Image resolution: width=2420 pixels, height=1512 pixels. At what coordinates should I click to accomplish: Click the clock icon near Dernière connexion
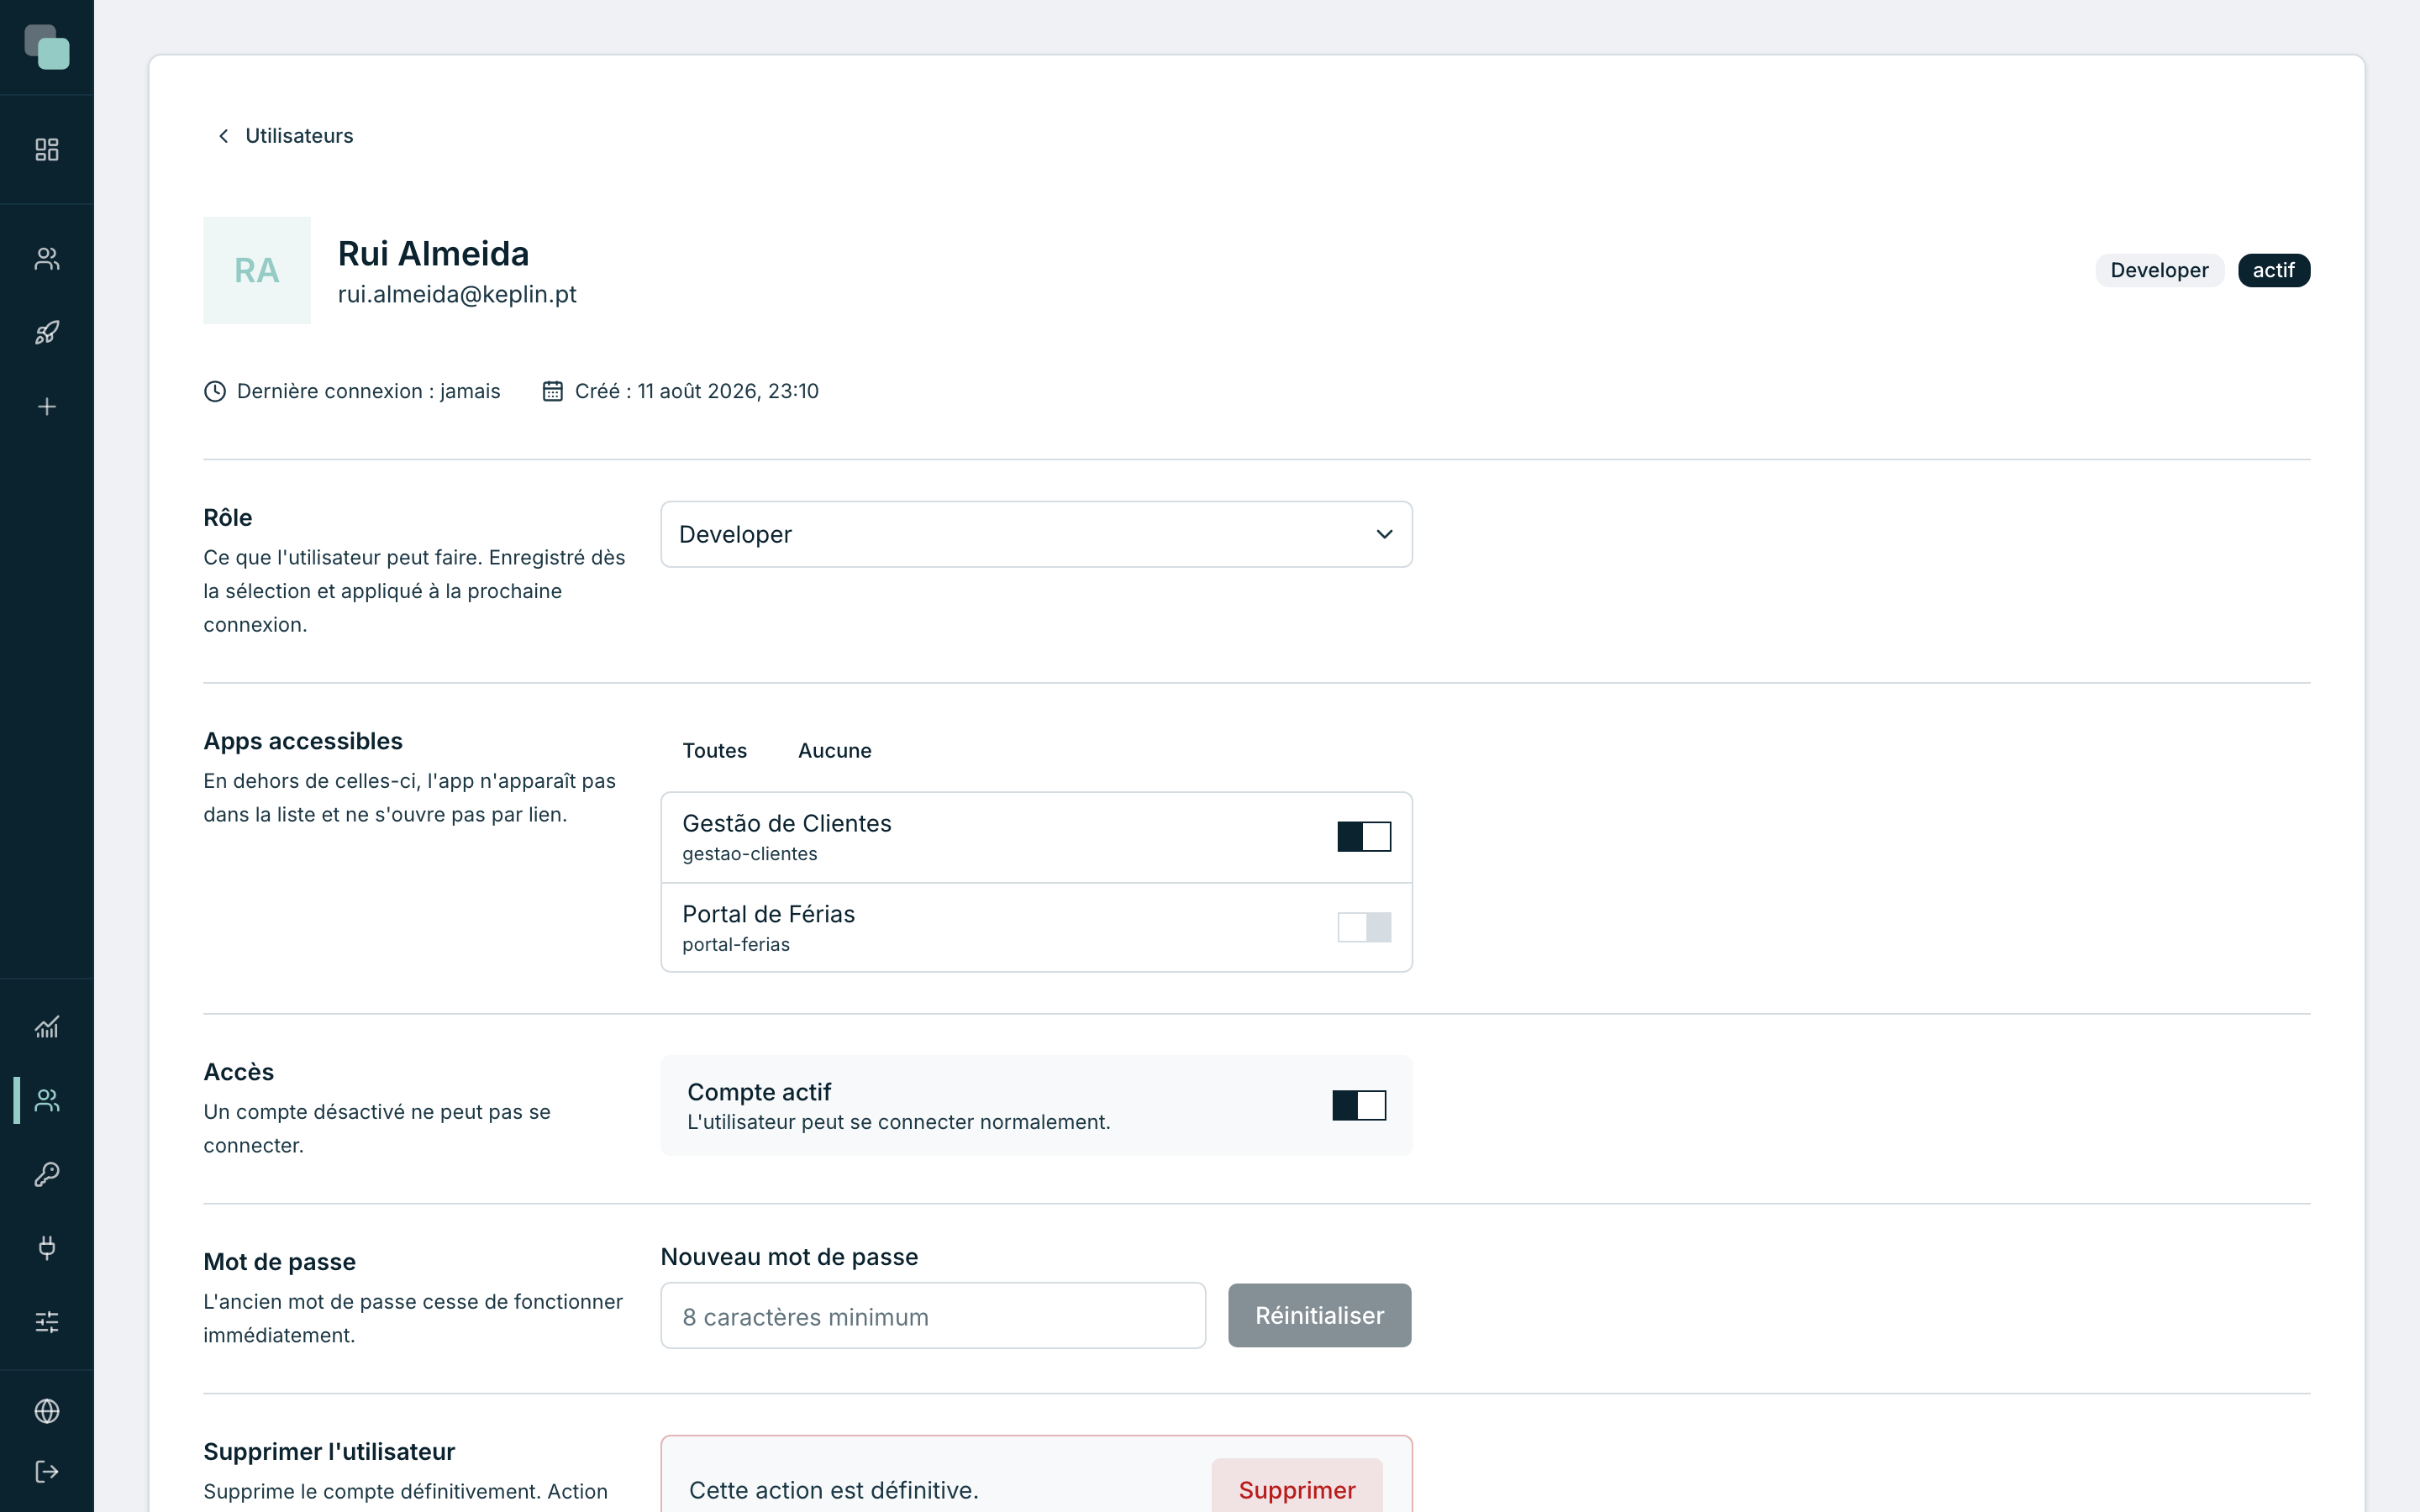pyautogui.click(x=215, y=391)
